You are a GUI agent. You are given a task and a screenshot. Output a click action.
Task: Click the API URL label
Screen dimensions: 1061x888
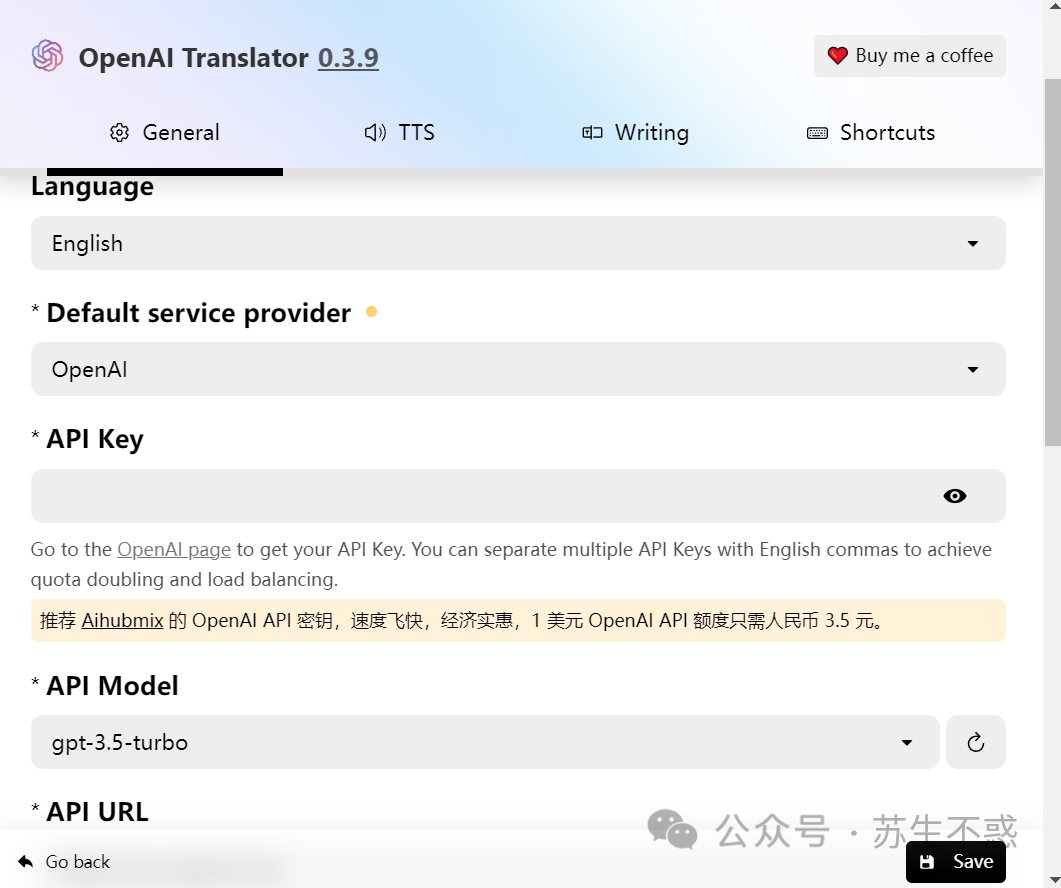97,812
